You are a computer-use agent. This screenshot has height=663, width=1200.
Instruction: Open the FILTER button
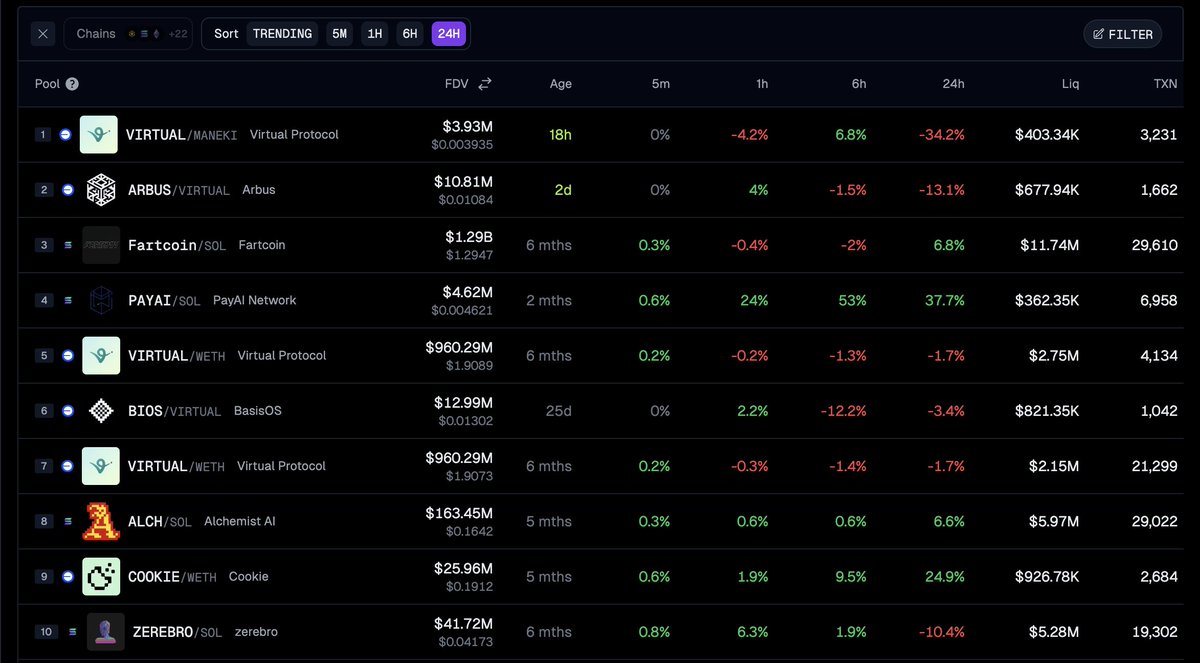coord(1123,34)
